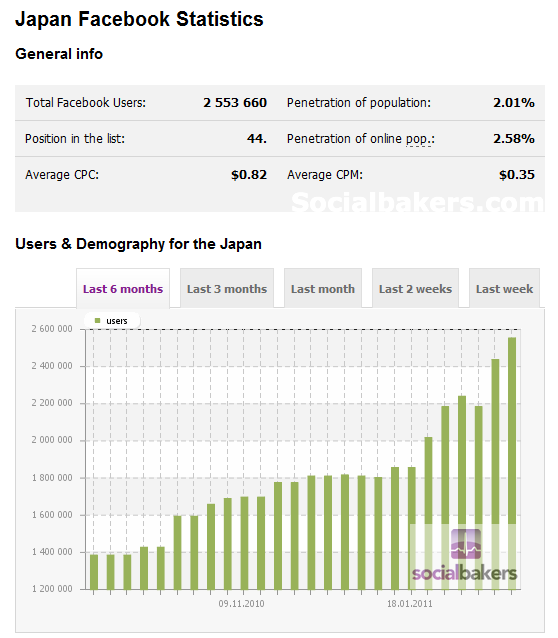Select the 2 553 660 total users value

pos(235,103)
